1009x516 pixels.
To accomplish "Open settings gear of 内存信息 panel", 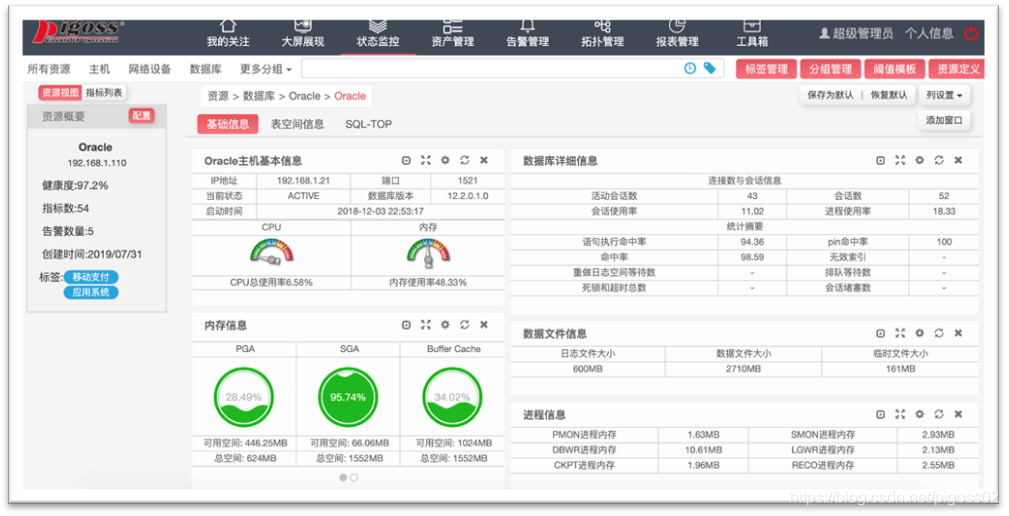I will coord(445,325).
